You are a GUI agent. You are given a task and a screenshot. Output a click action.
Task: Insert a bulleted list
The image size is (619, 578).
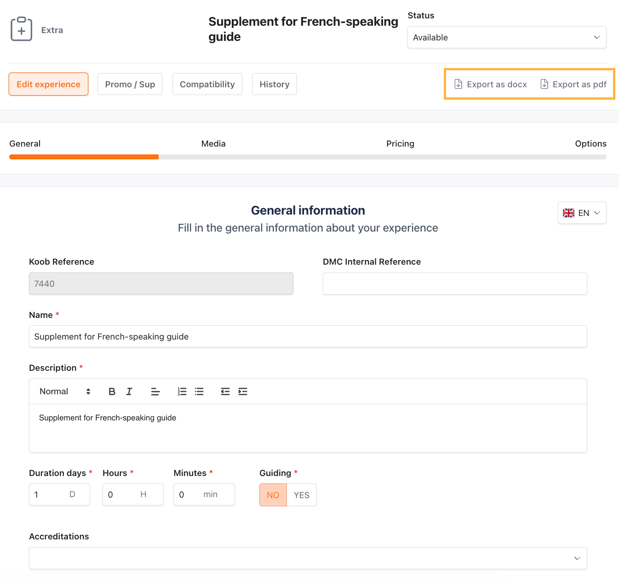199,392
